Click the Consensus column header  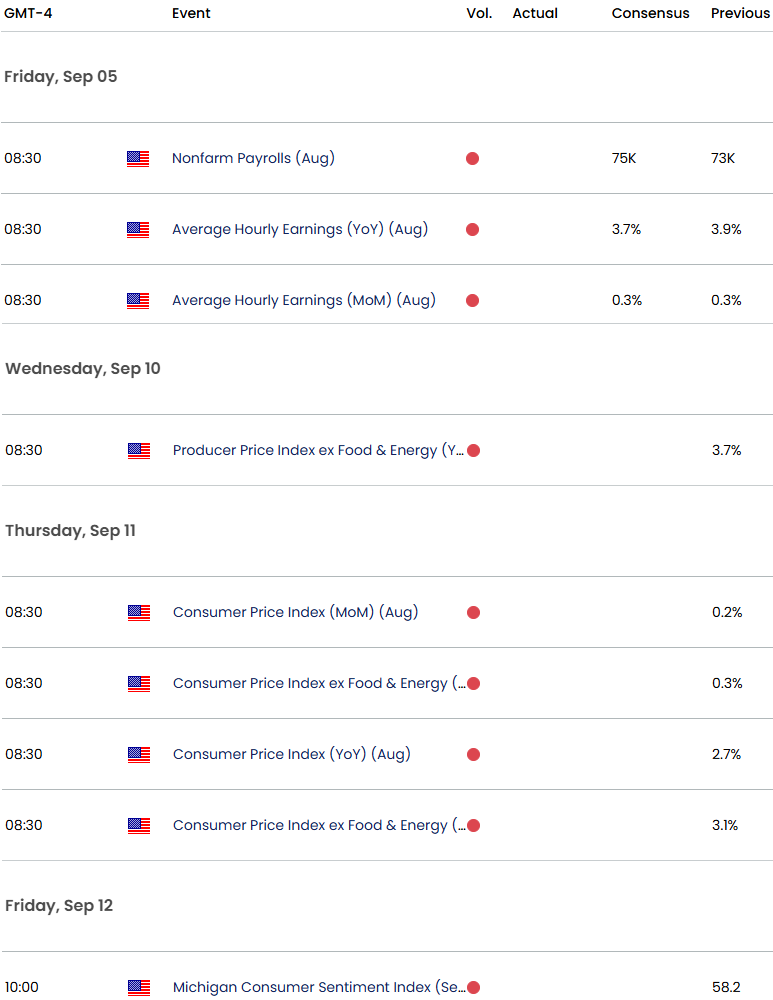pos(650,14)
